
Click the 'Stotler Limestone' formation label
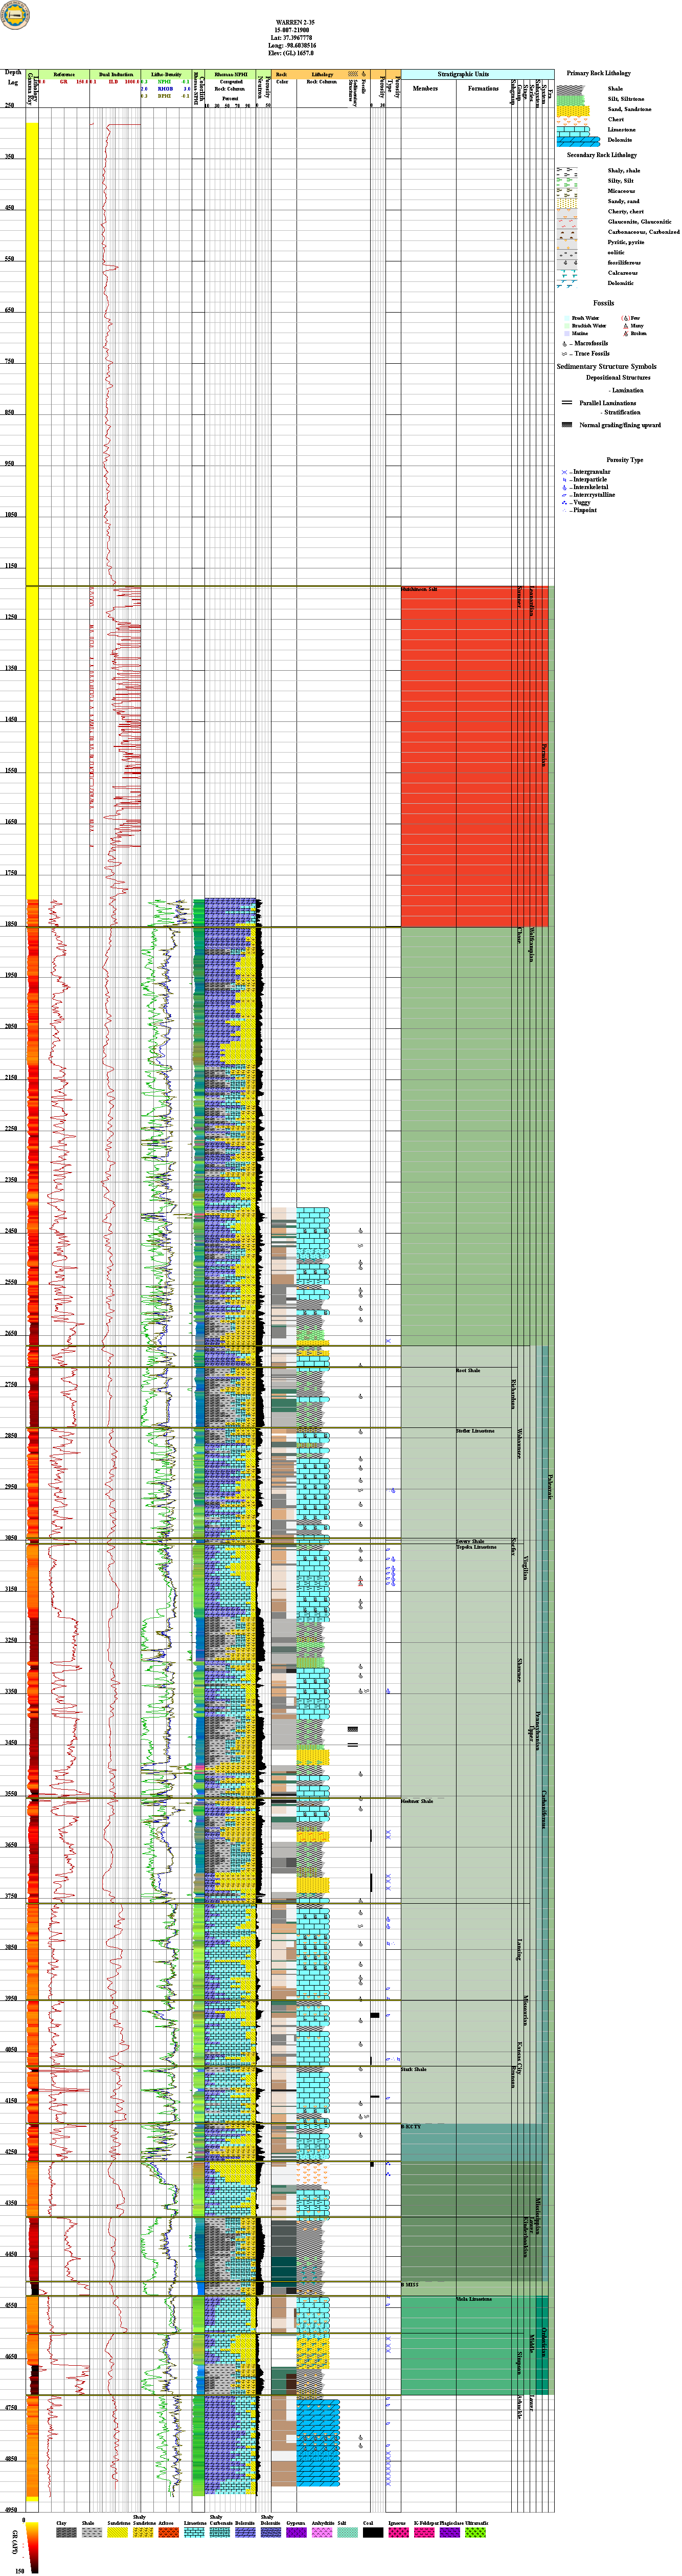pos(475,1431)
